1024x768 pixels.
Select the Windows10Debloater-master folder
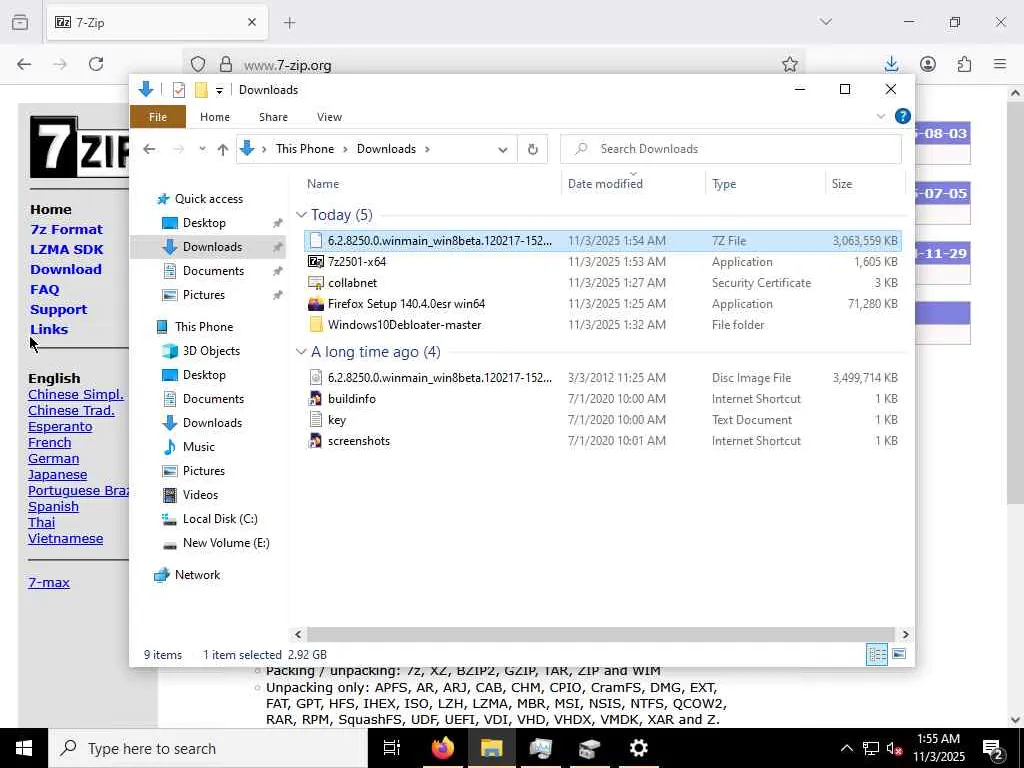[603, 325]
